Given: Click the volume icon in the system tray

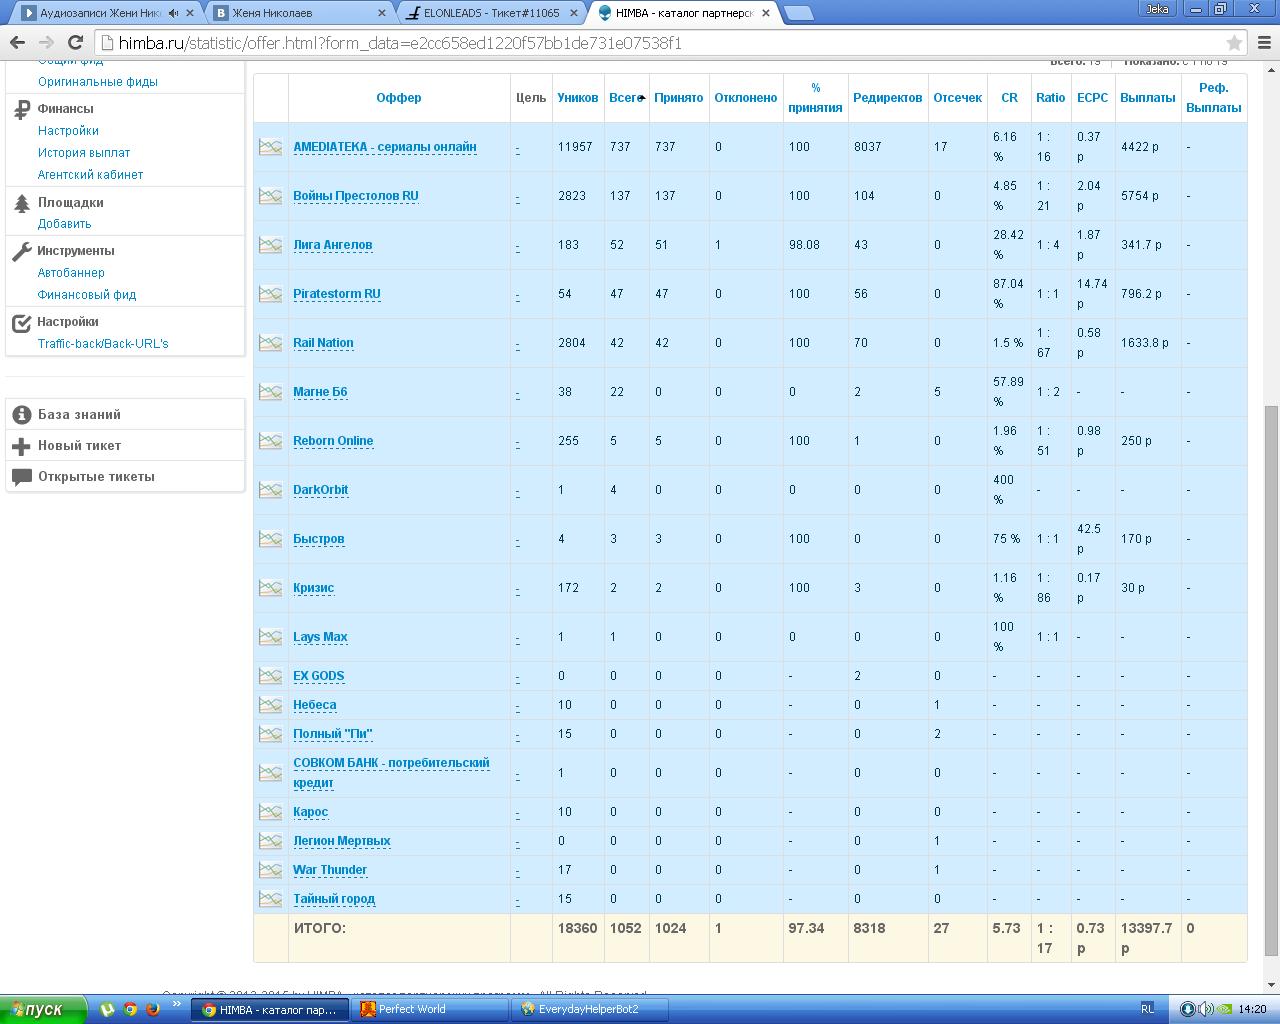Looking at the screenshot, I should [1206, 1009].
